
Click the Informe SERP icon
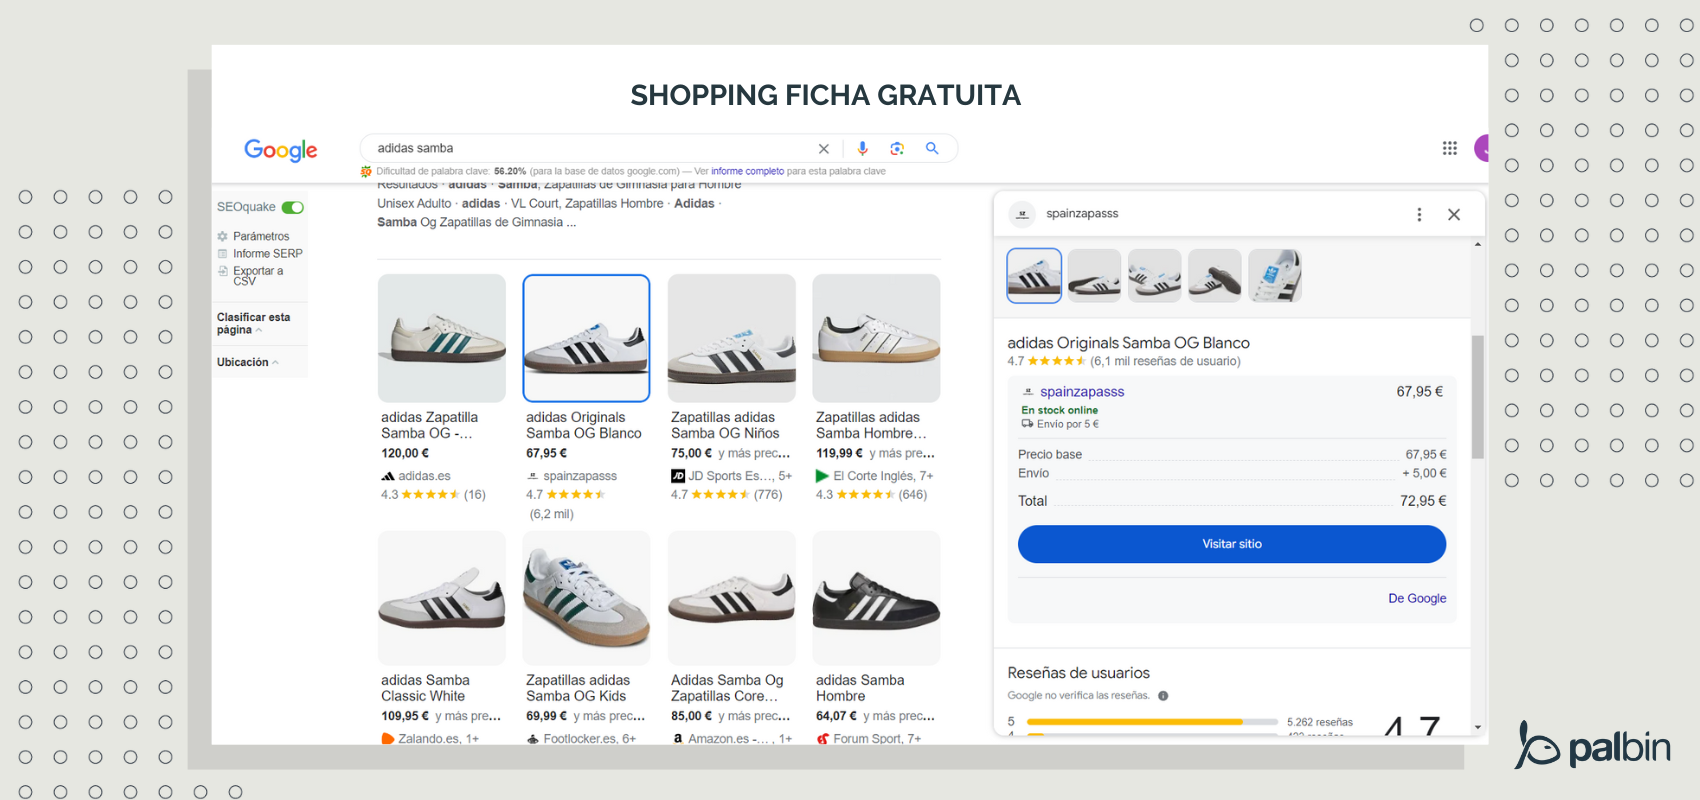[223, 254]
